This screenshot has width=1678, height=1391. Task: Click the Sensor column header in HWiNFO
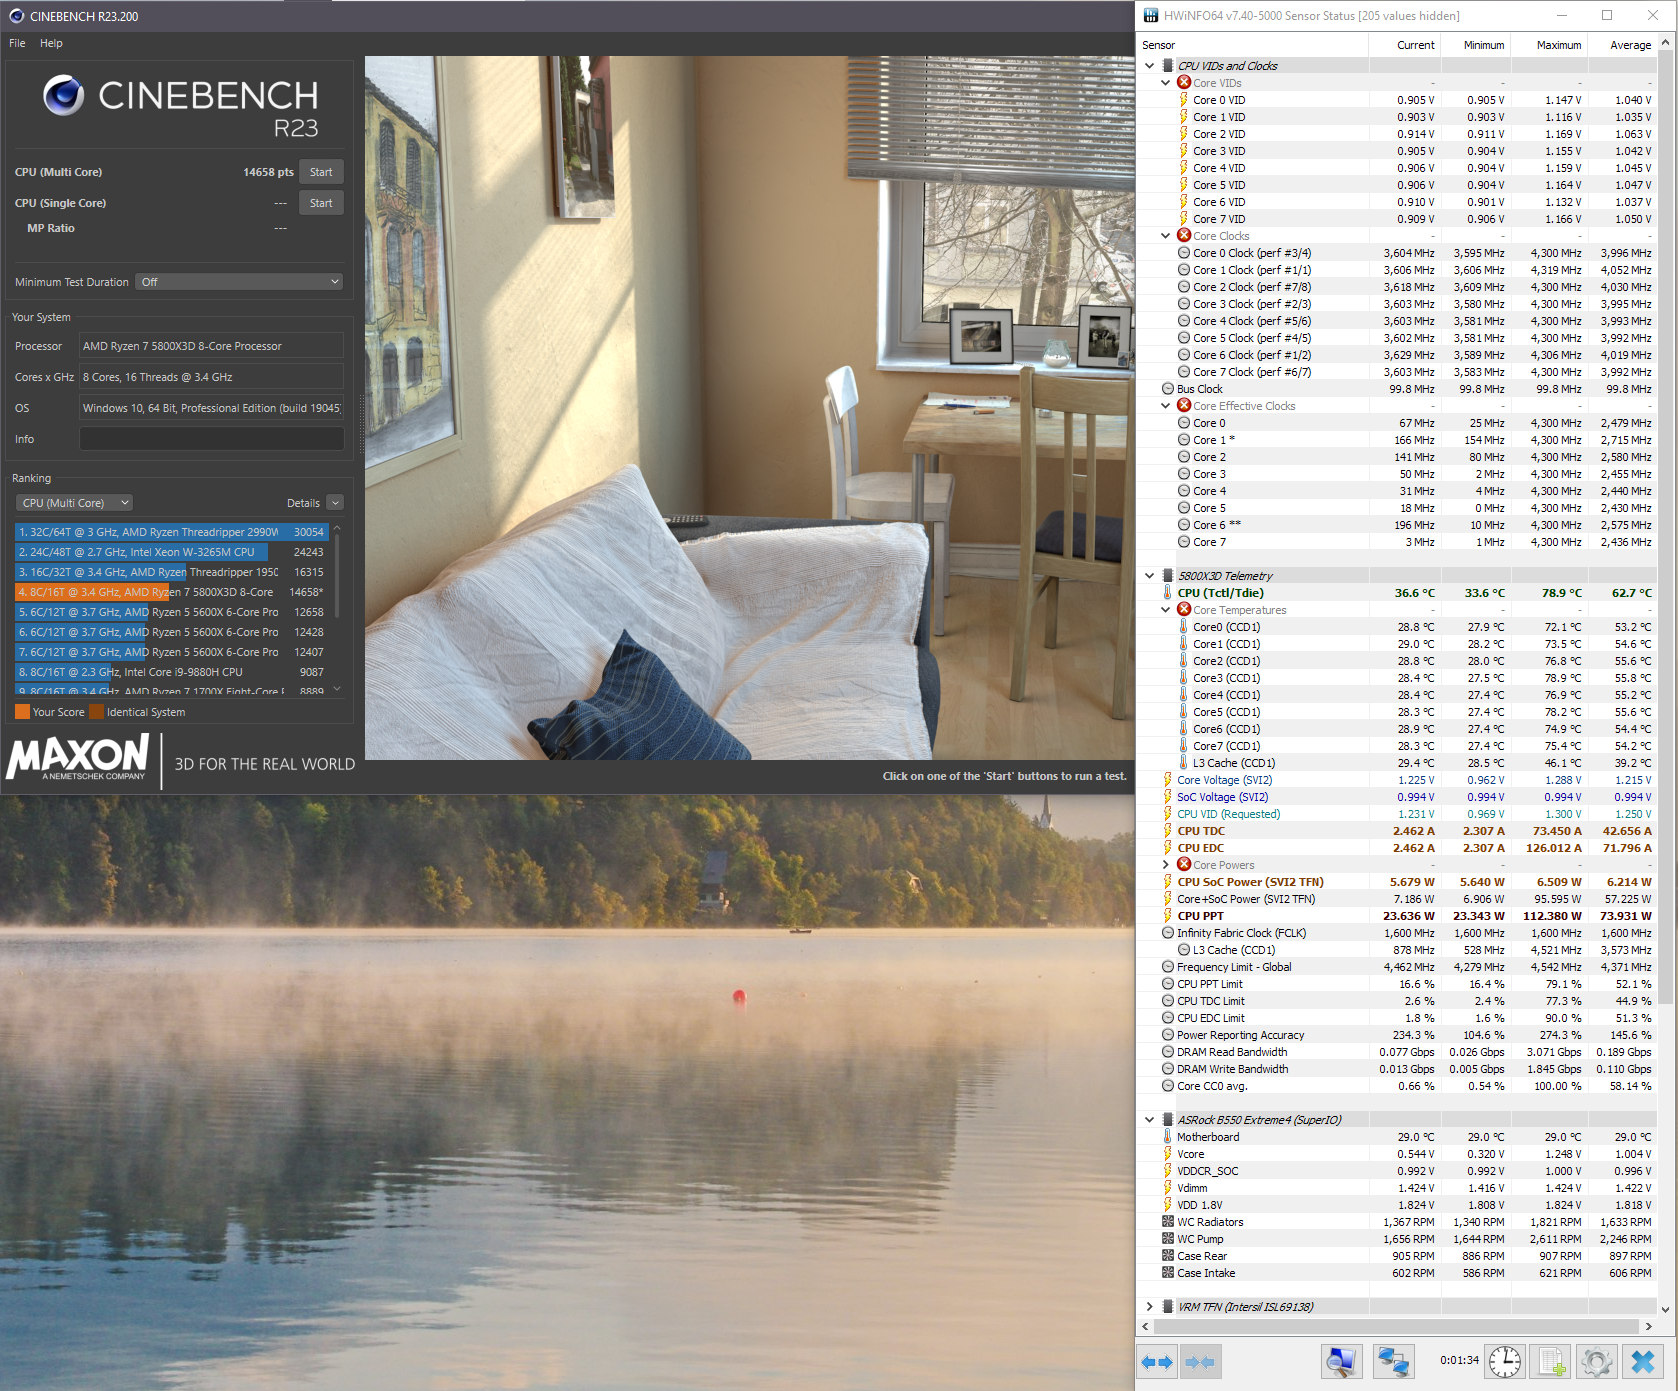1253,45
